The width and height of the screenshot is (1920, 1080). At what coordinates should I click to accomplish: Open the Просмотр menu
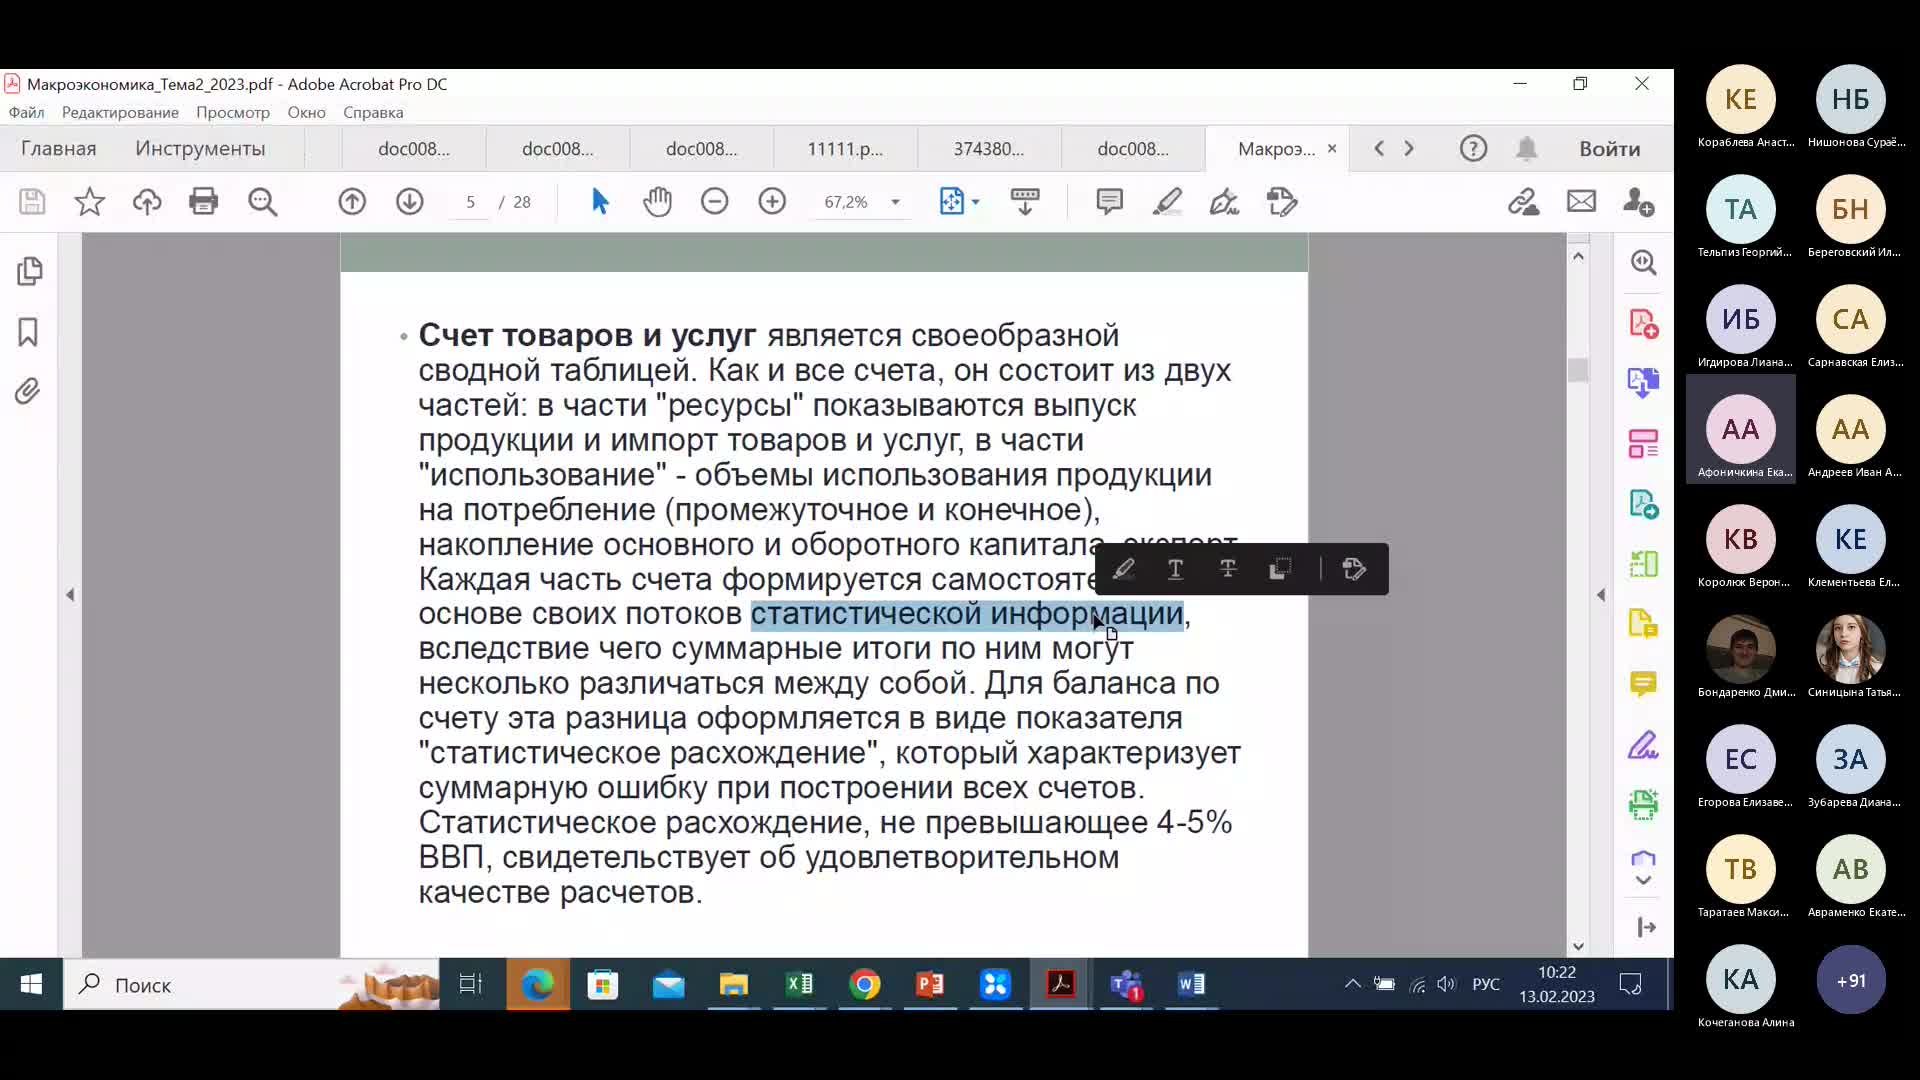[233, 112]
